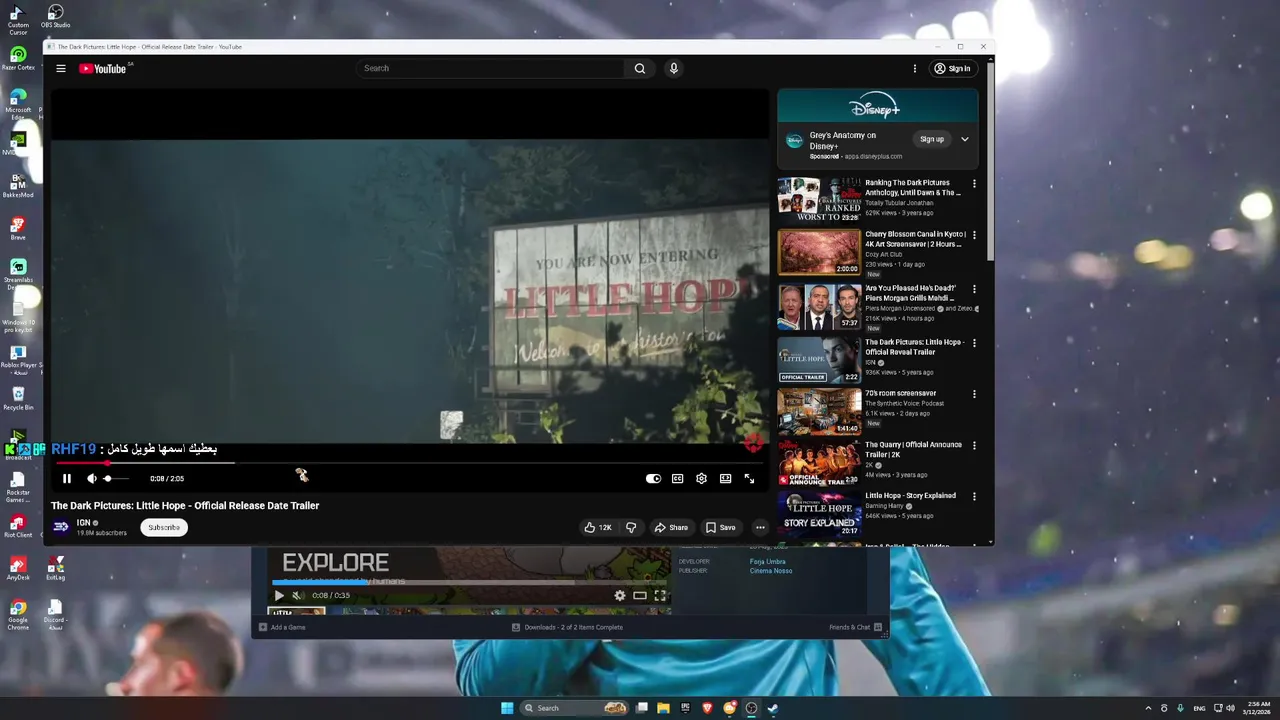The width and height of the screenshot is (1280, 720).
Task: Dislike the Little Hope trailer
Action: (x=631, y=527)
